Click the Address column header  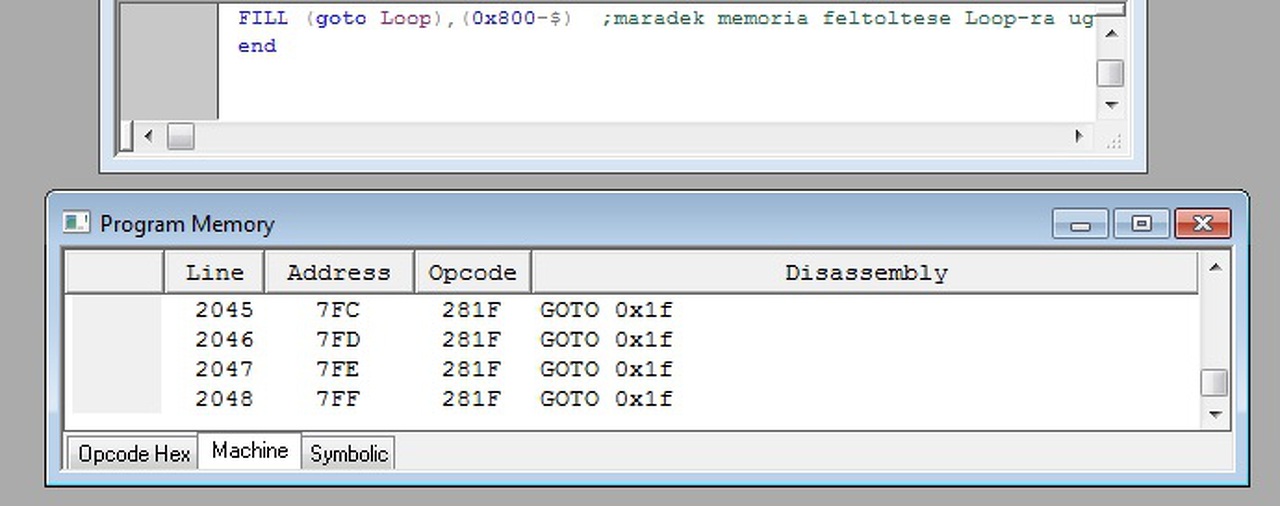click(x=339, y=273)
